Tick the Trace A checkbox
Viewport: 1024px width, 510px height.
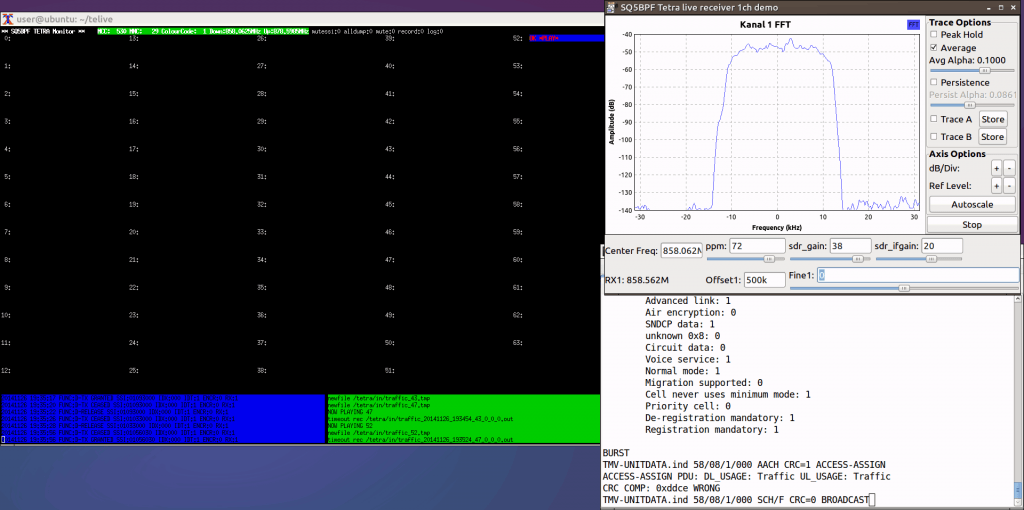[935, 120]
